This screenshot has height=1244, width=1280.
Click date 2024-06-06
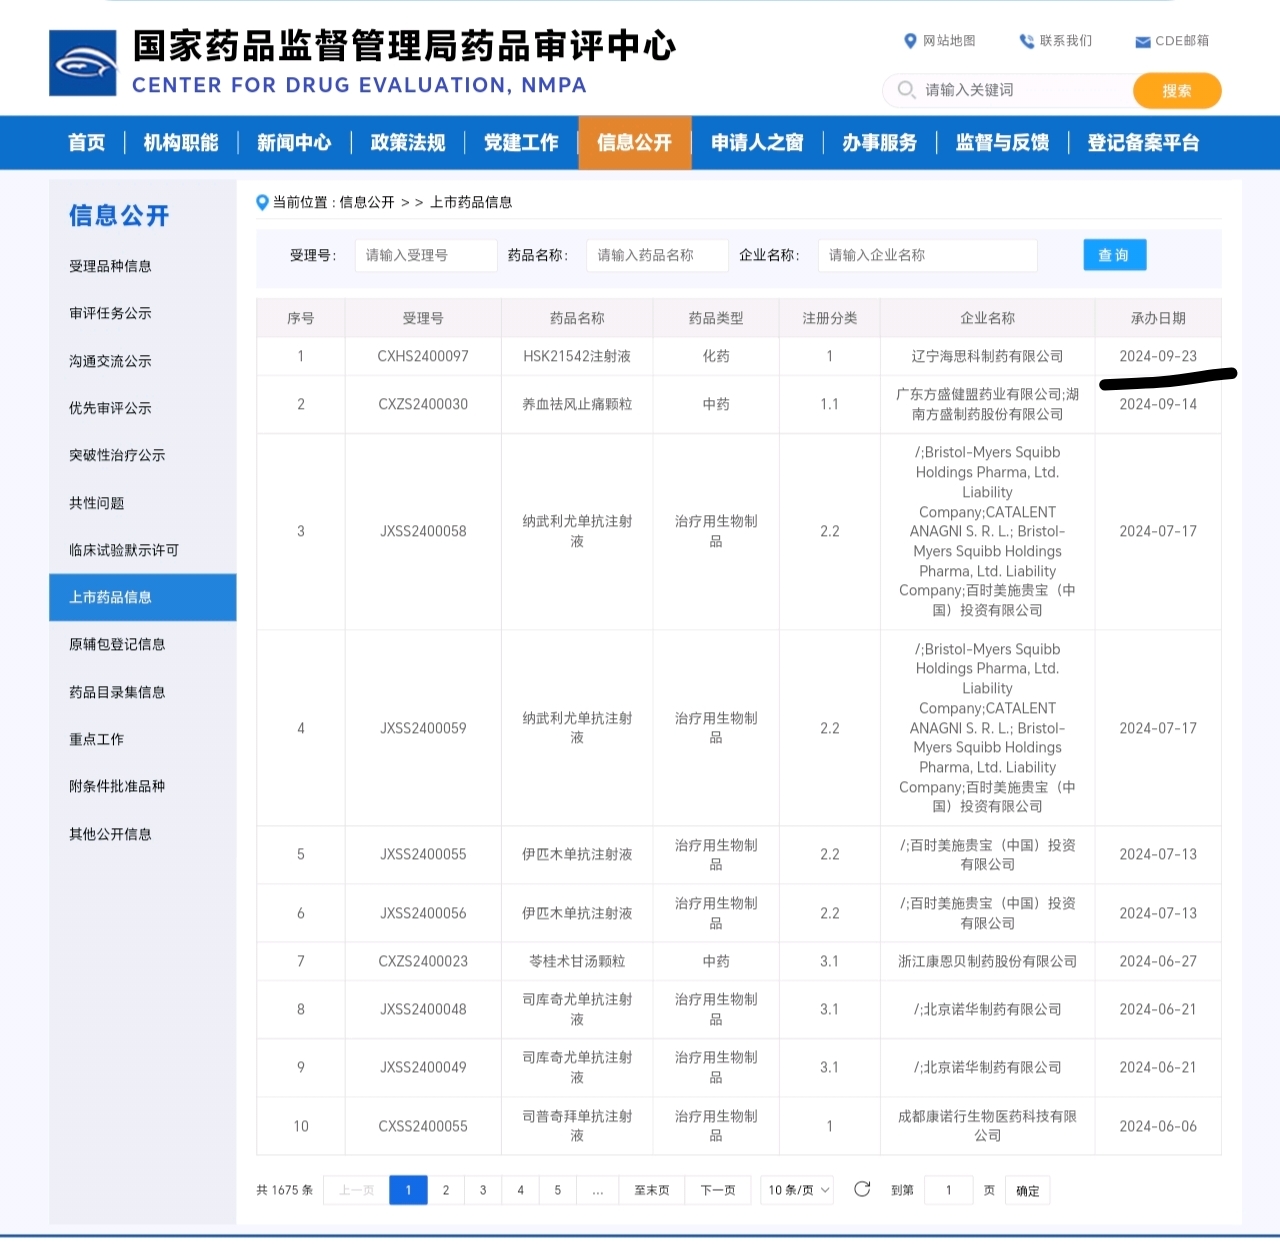pyautogui.click(x=1158, y=1126)
